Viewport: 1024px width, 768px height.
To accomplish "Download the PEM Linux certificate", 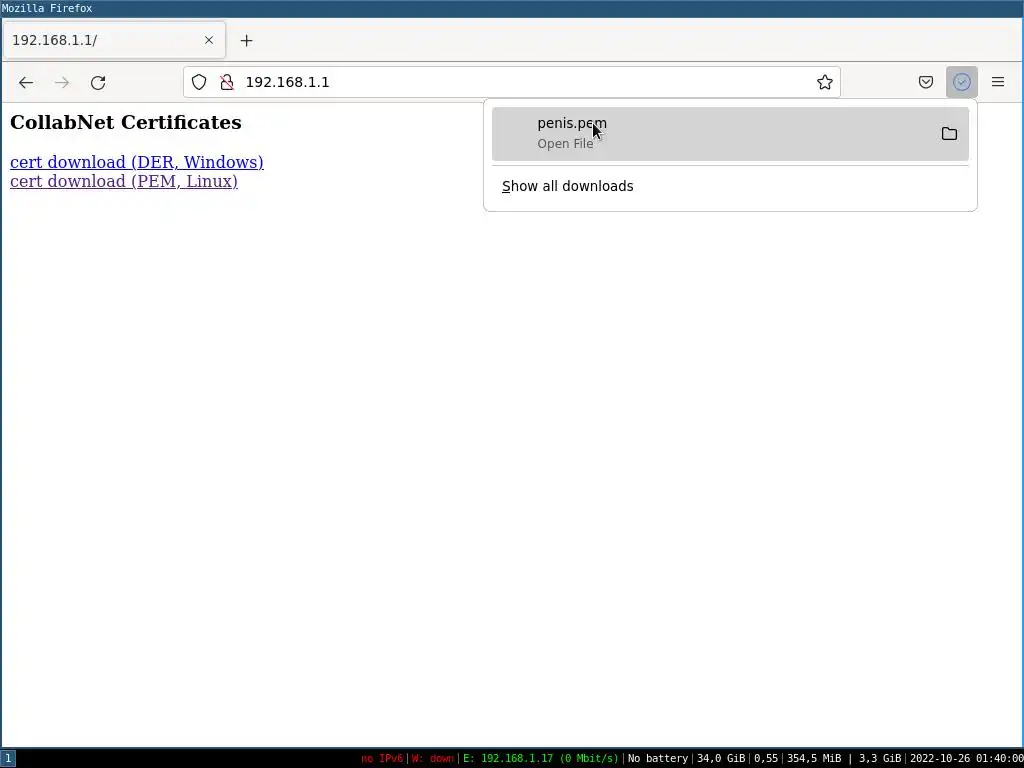I will click(124, 181).
